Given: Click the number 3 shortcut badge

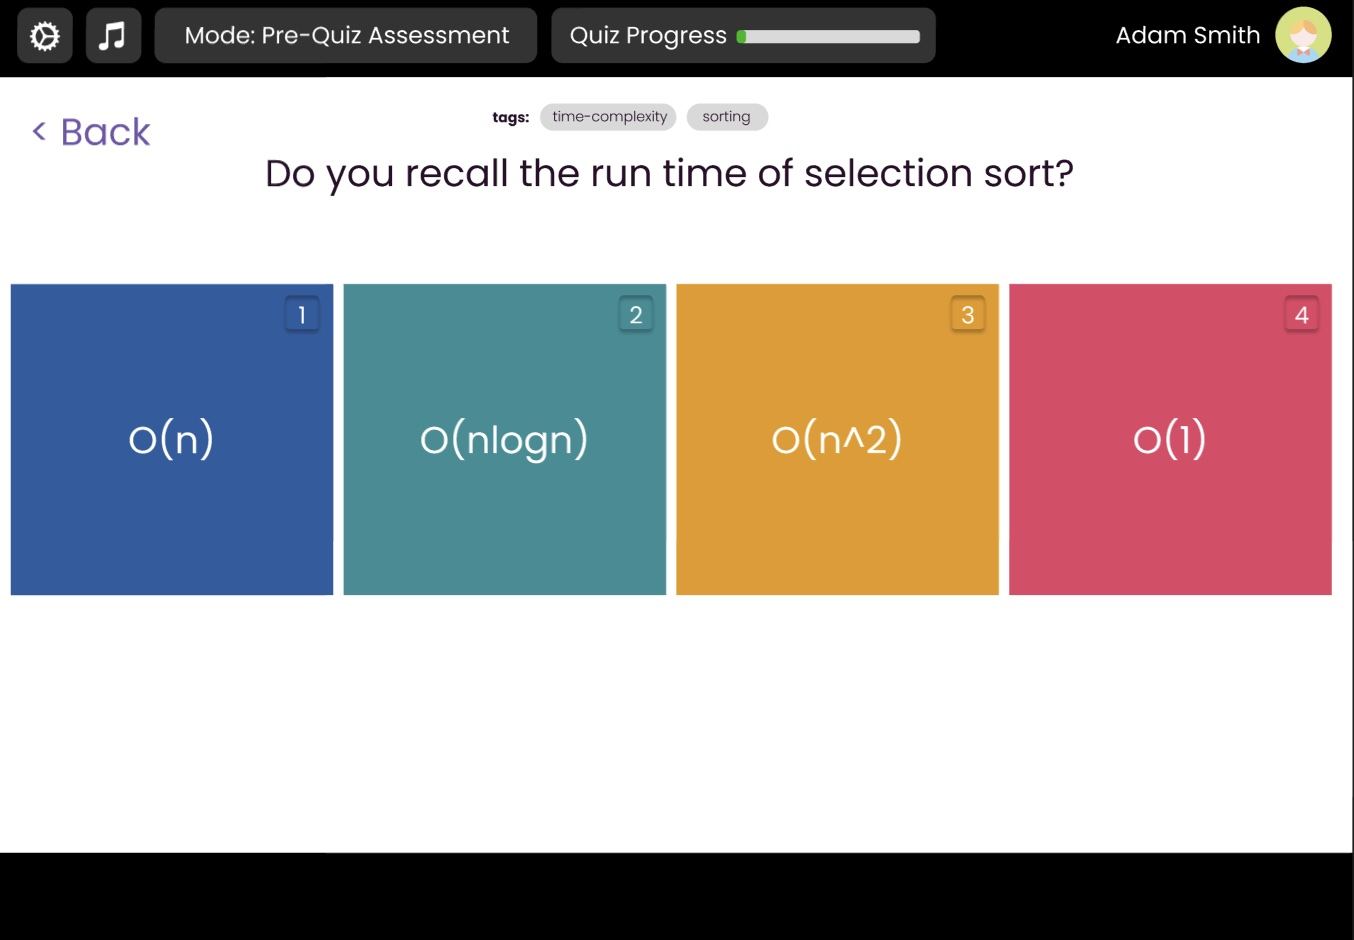Looking at the screenshot, I should pos(967,315).
